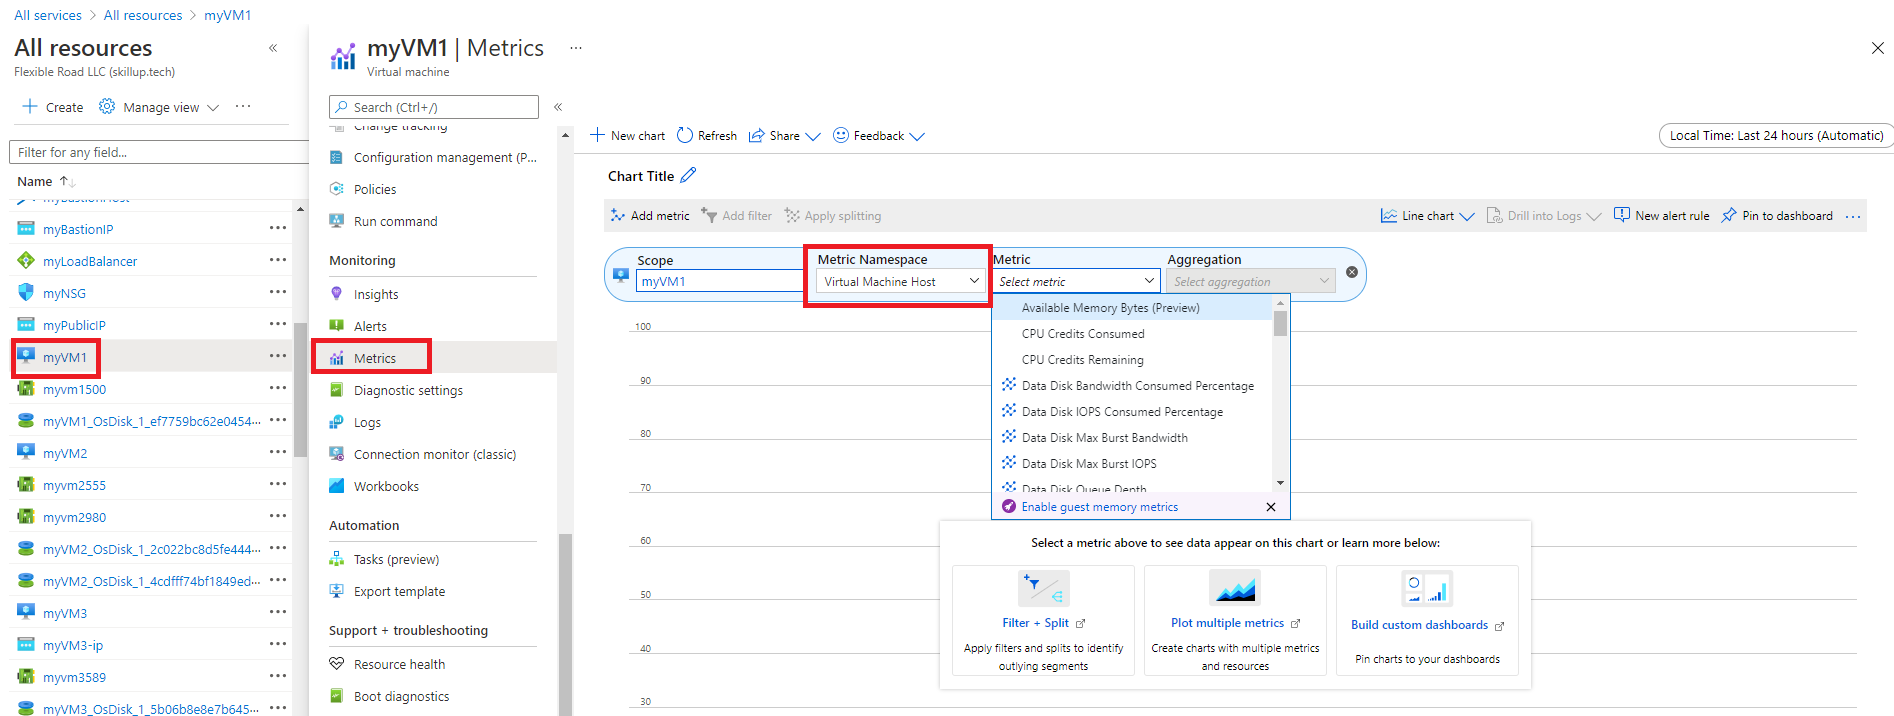Open Build custom dashboards link
1894x716 pixels.
[1419, 625]
